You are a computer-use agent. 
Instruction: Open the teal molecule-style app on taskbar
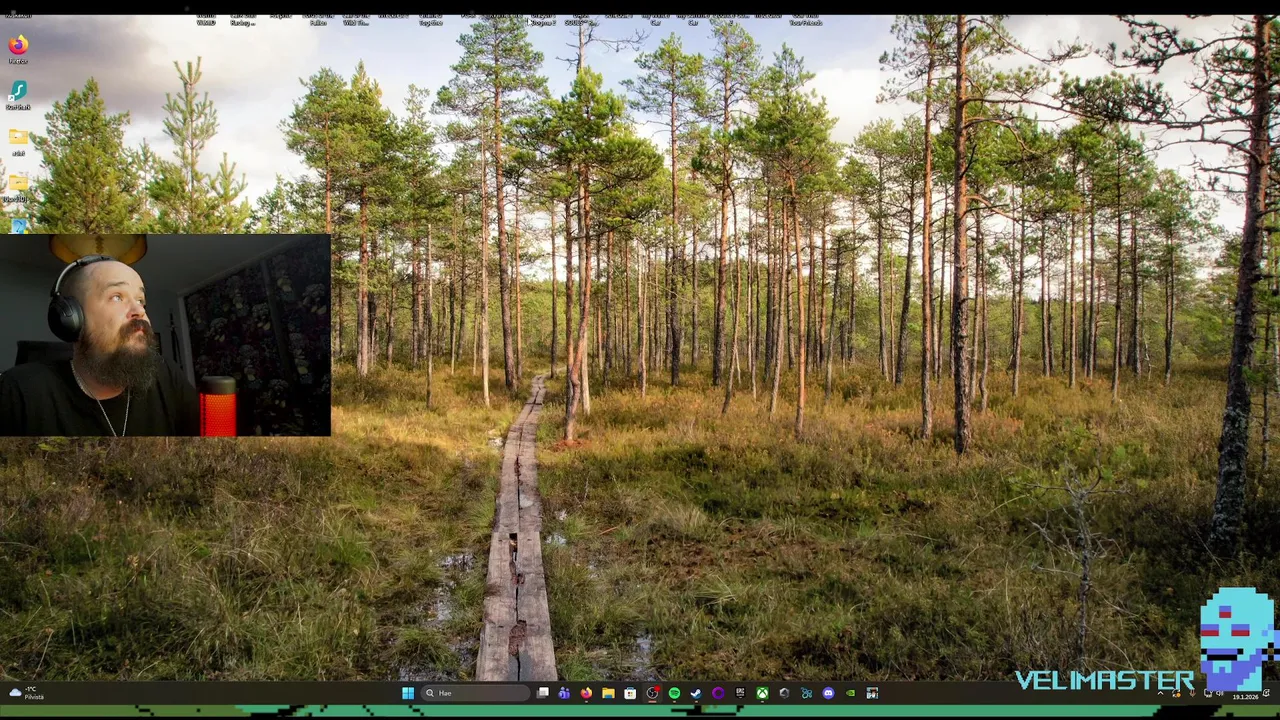tap(806, 693)
